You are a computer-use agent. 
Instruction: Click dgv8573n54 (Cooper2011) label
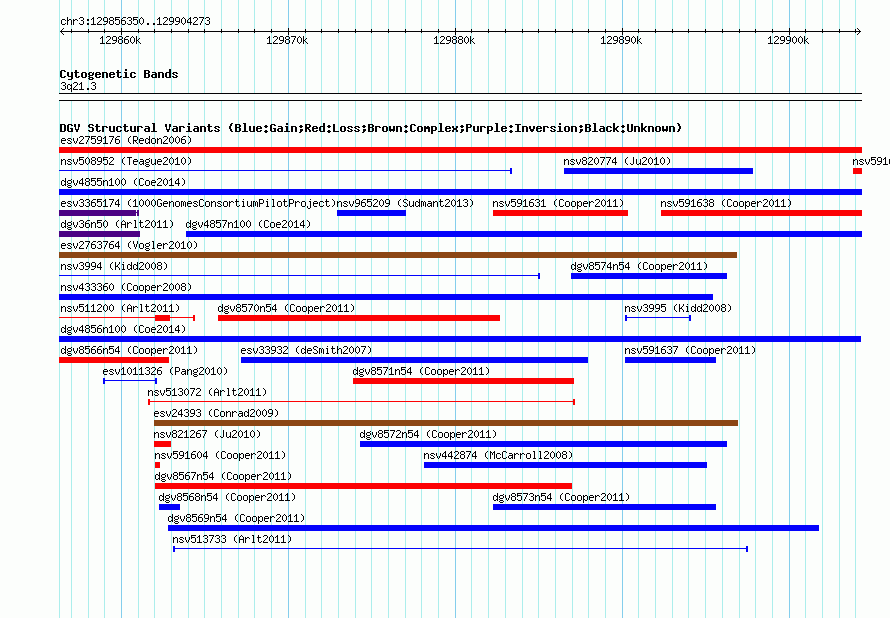click(561, 497)
